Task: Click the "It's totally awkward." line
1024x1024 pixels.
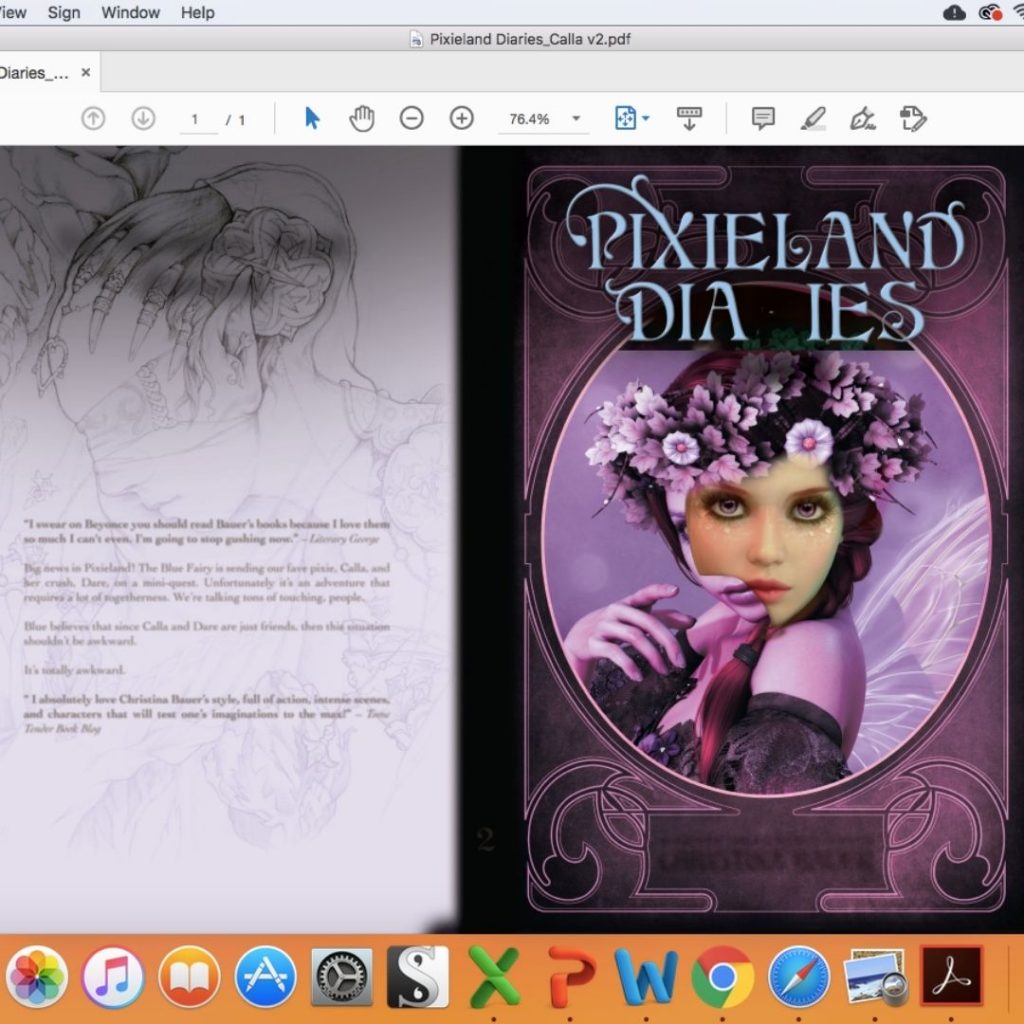Action: click(x=74, y=670)
